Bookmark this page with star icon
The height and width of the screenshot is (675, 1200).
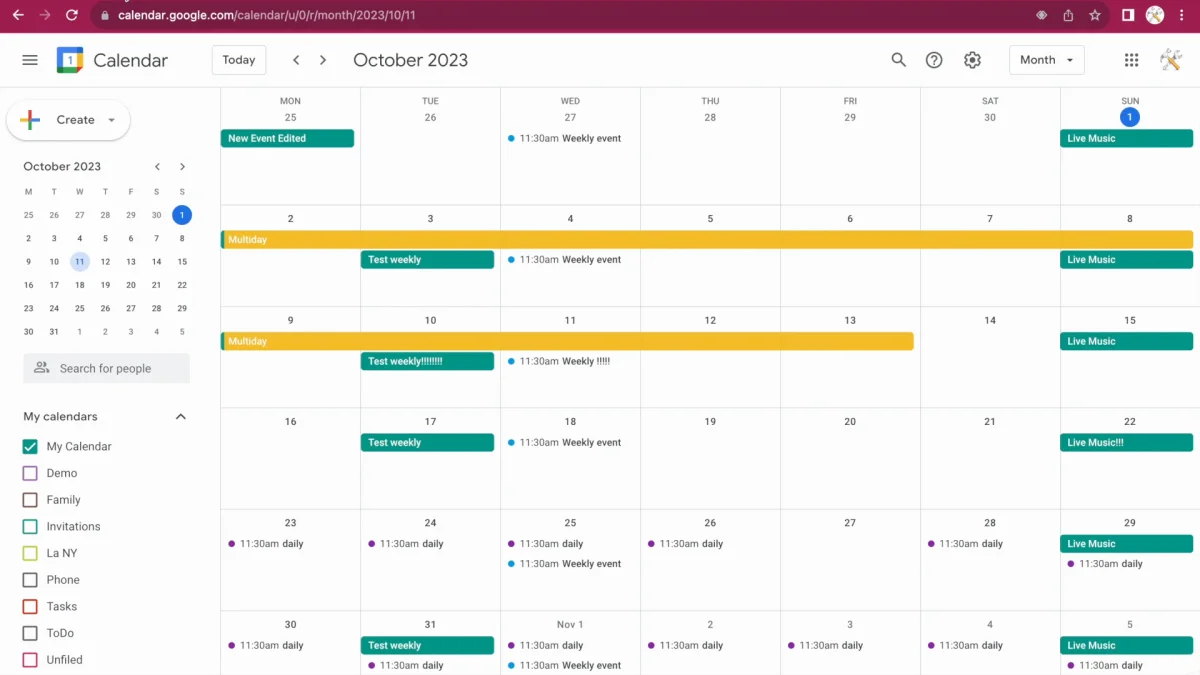[x=1095, y=15]
